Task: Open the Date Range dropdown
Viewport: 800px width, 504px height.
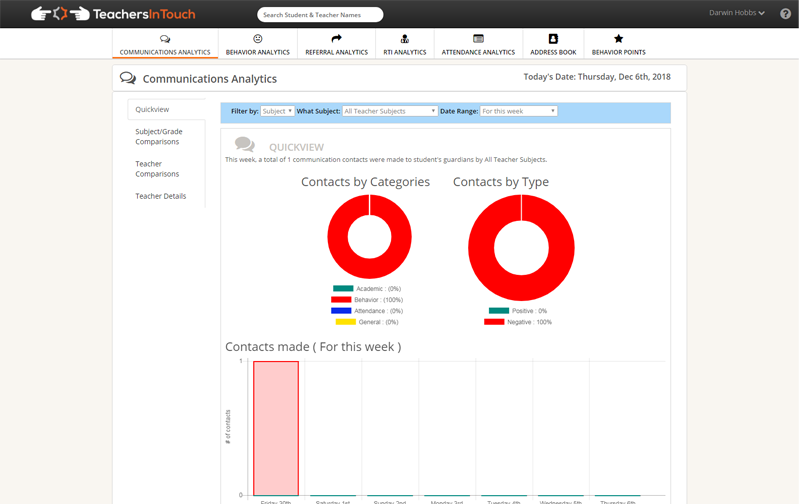Action: pos(518,111)
